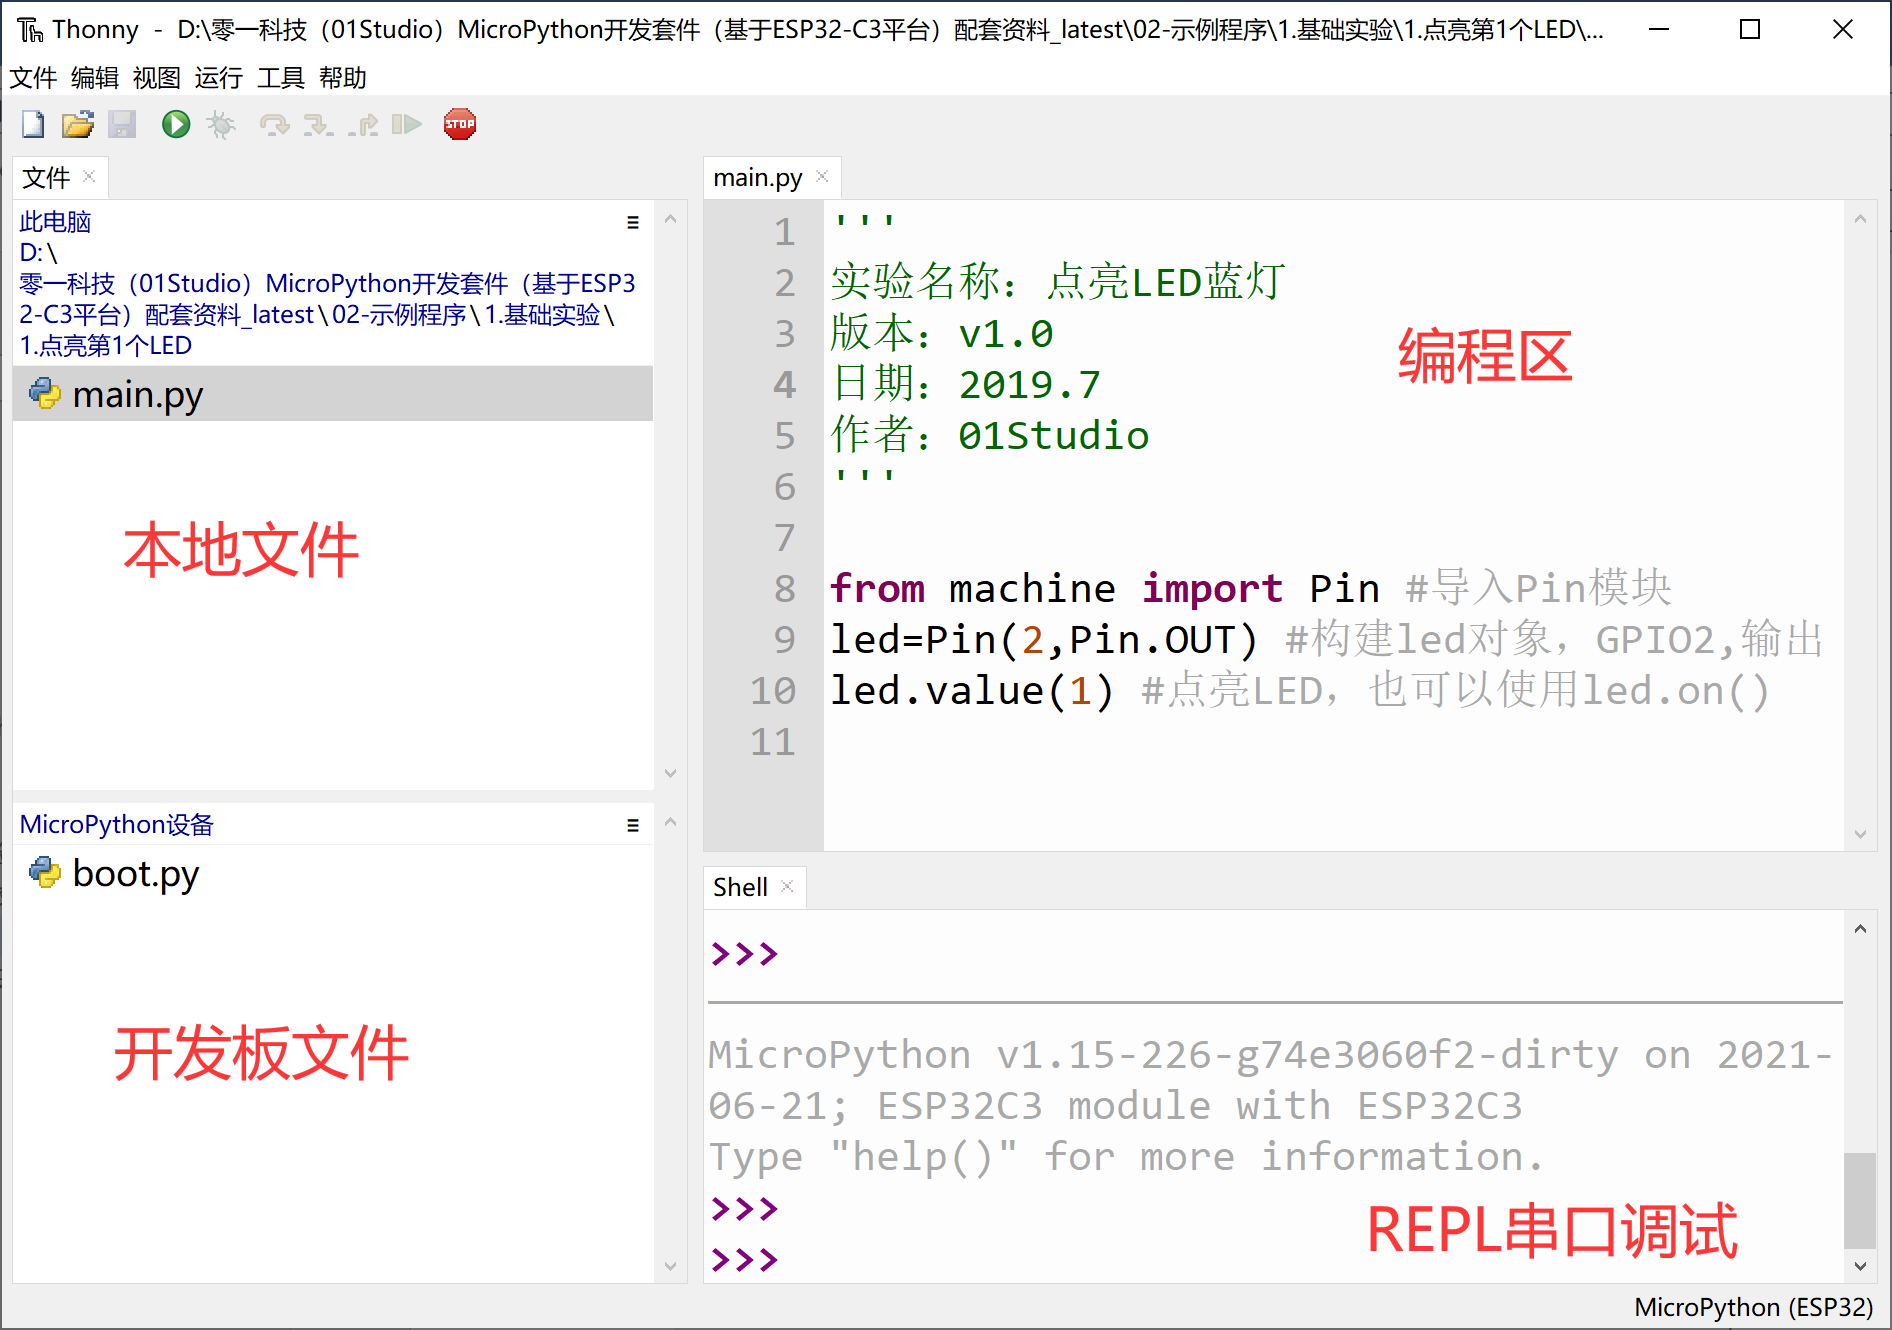Click the Step into debug icon
This screenshot has width=1892, height=1330.
[318, 124]
